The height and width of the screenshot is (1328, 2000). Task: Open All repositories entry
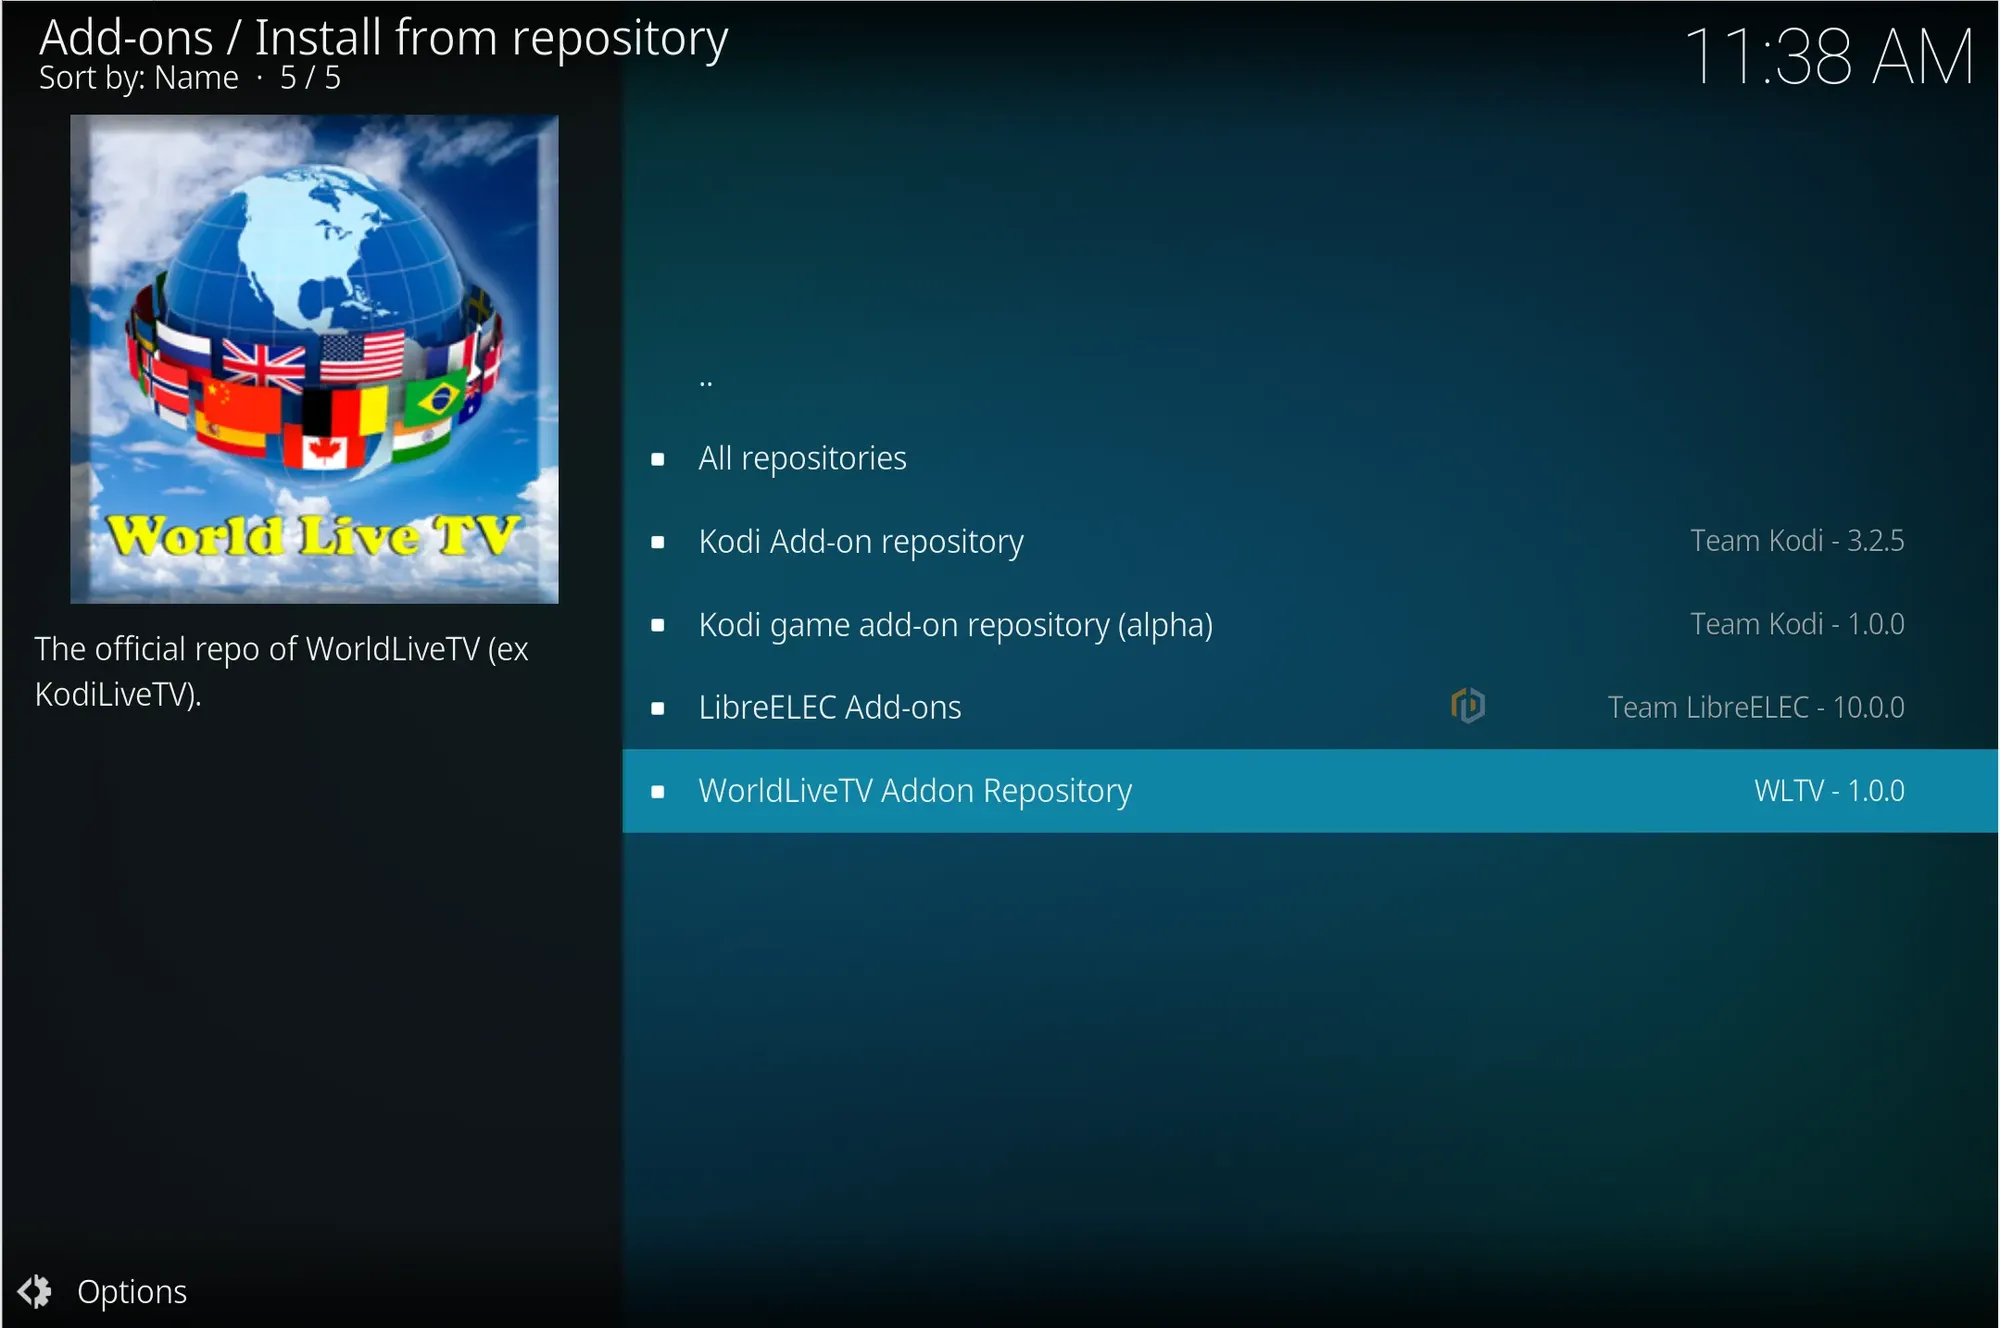coord(1310,458)
